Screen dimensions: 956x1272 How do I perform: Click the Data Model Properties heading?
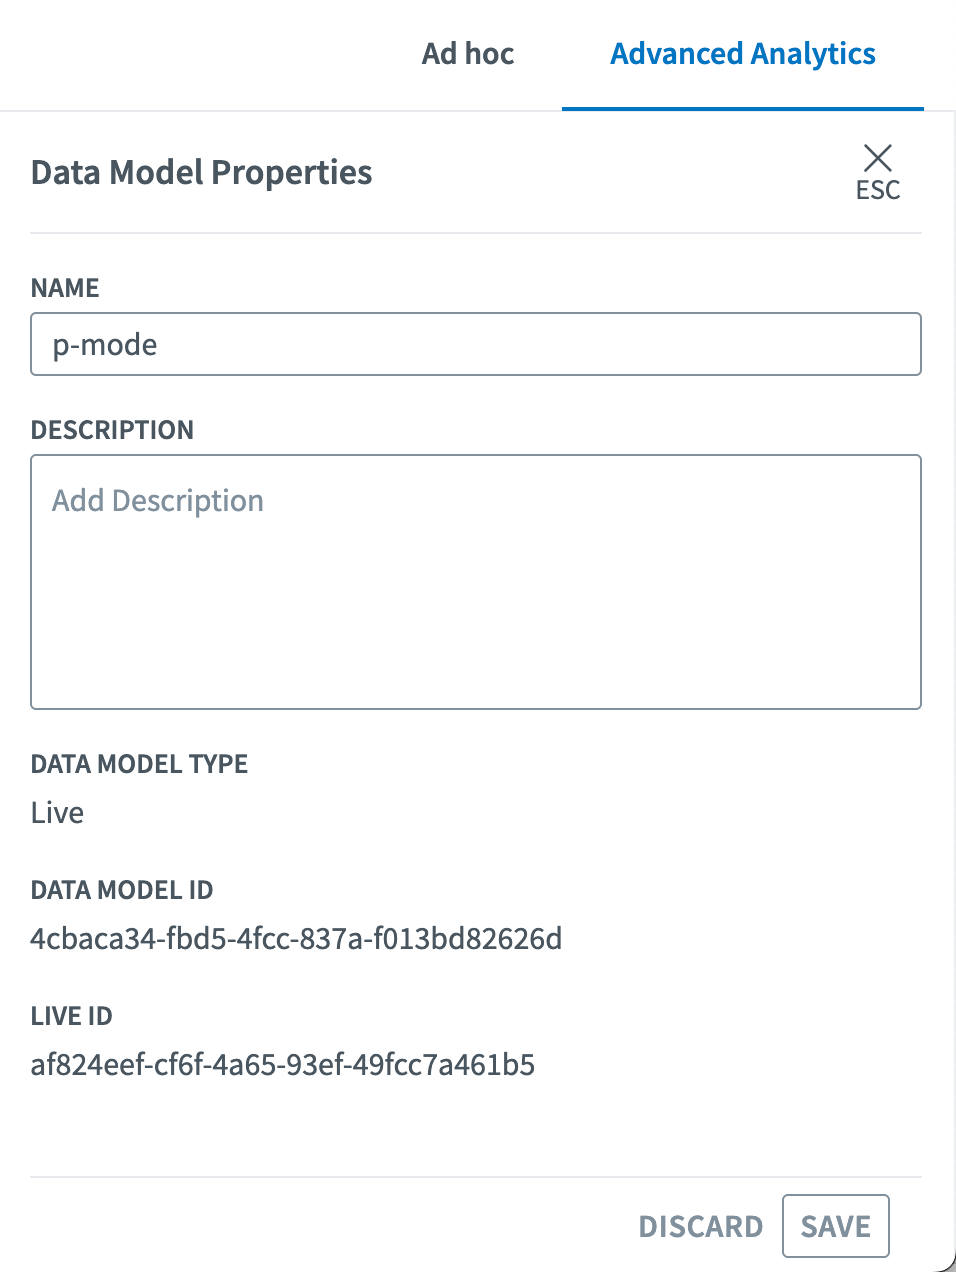201,173
